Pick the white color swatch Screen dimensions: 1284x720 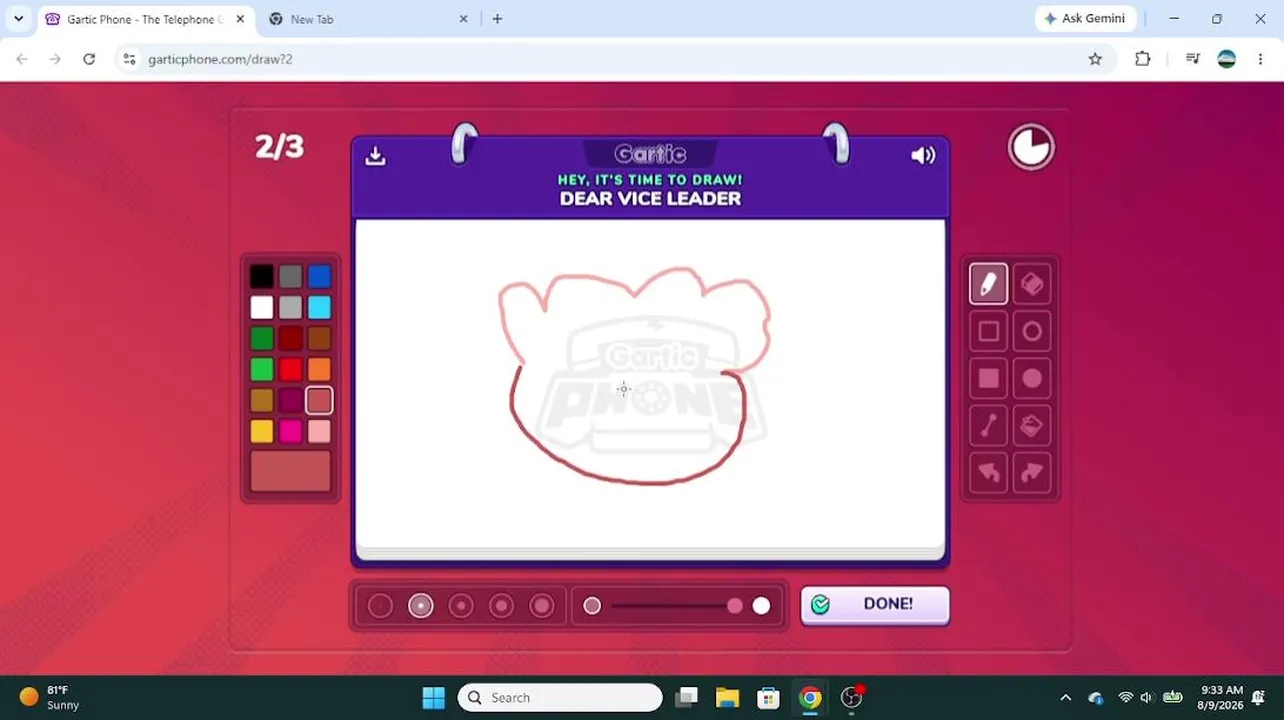coord(262,308)
